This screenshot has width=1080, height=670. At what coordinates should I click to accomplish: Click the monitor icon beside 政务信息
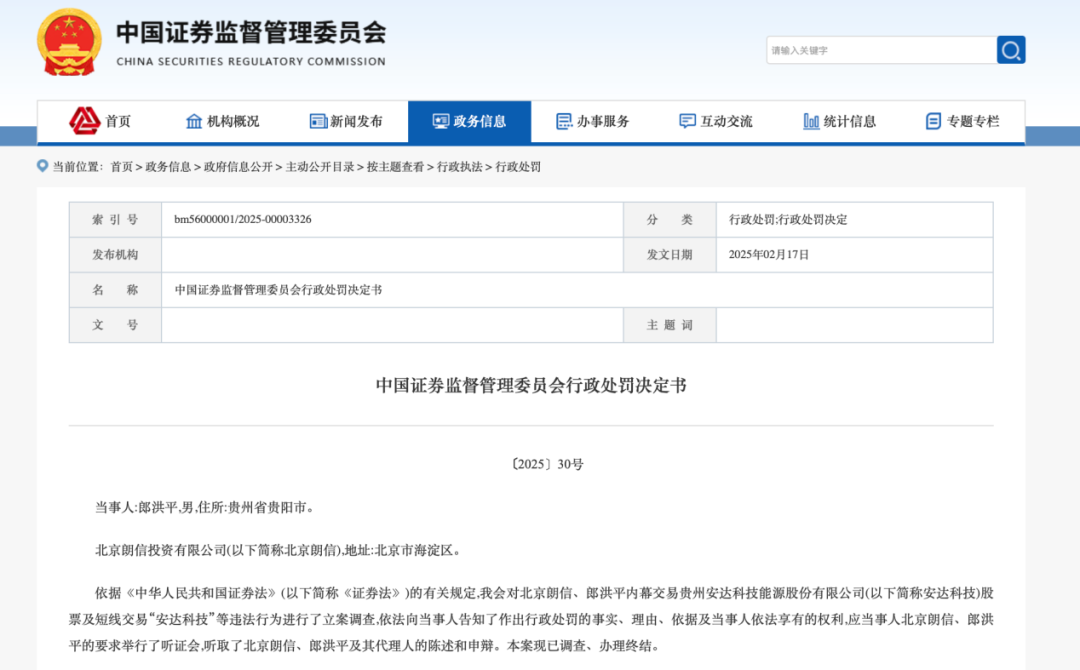point(441,121)
